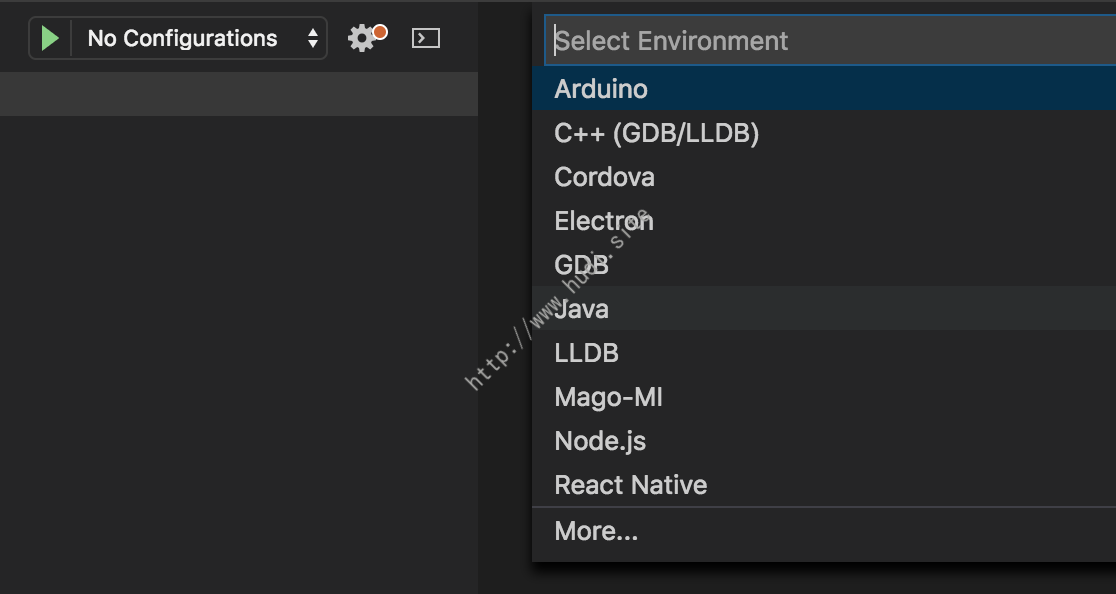Viewport: 1116px width, 594px height.
Task: Click More... to find additional debuggers
Action: tap(824, 531)
